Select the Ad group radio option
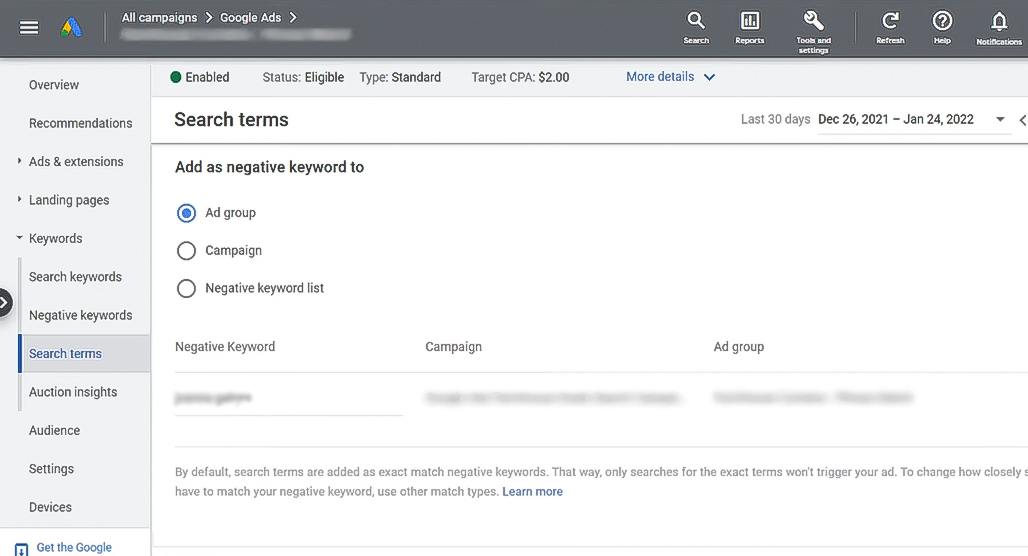This screenshot has width=1028, height=556. click(186, 213)
